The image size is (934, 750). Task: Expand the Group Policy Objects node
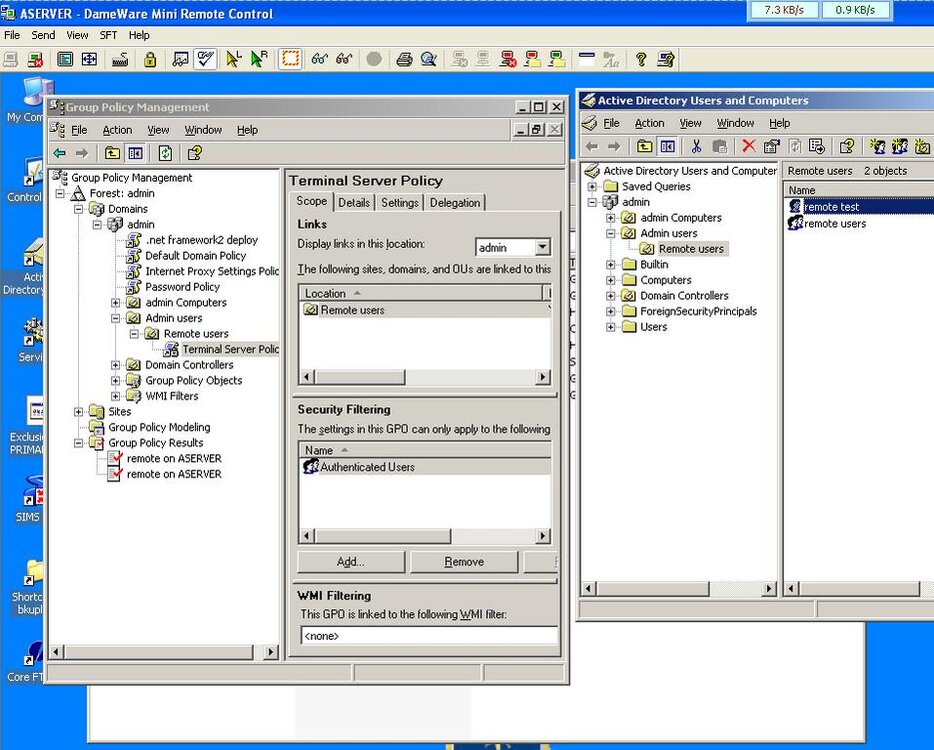116,381
